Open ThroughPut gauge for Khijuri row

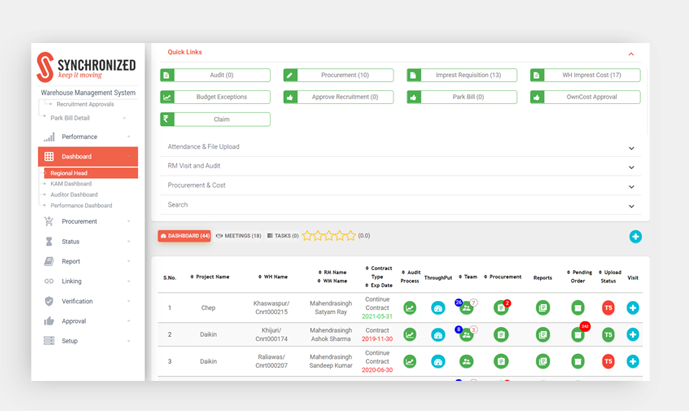(x=438, y=335)
